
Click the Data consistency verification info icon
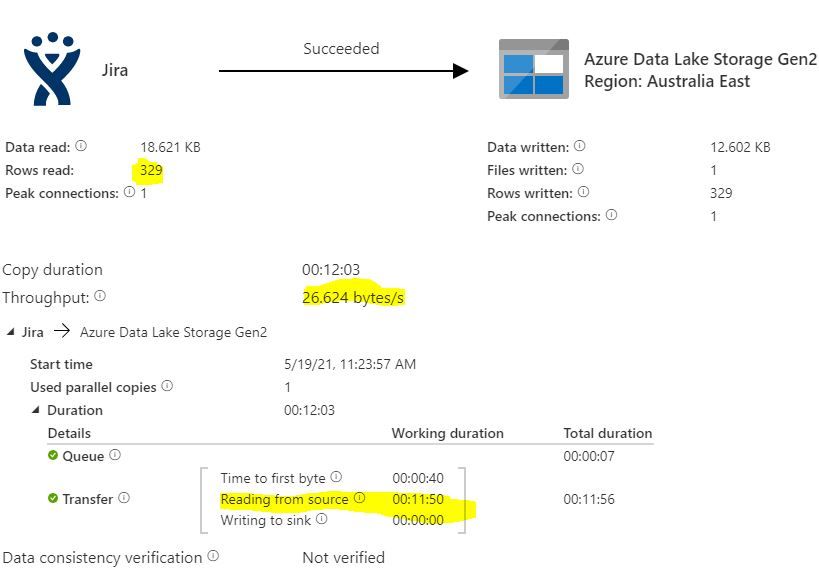point(213,556)
